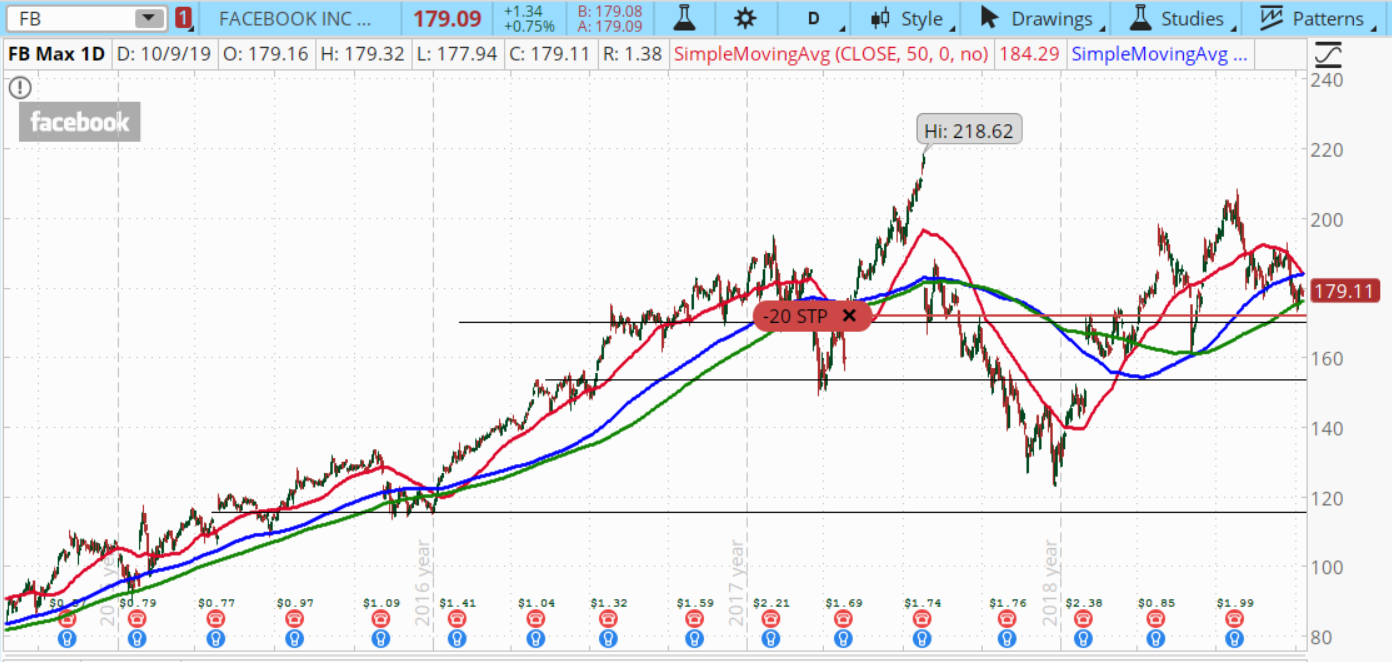Click the FB Max 1D chart label
The image size is (1392, 662).
pyautogui.click(x=57, y=54)
